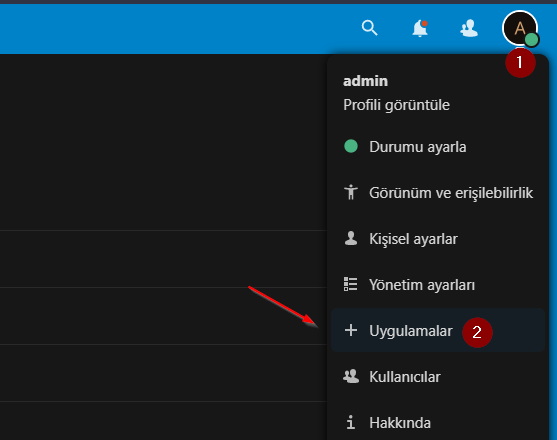
Task: Open the search magnifier in header
Action: (x=369, y=28)
